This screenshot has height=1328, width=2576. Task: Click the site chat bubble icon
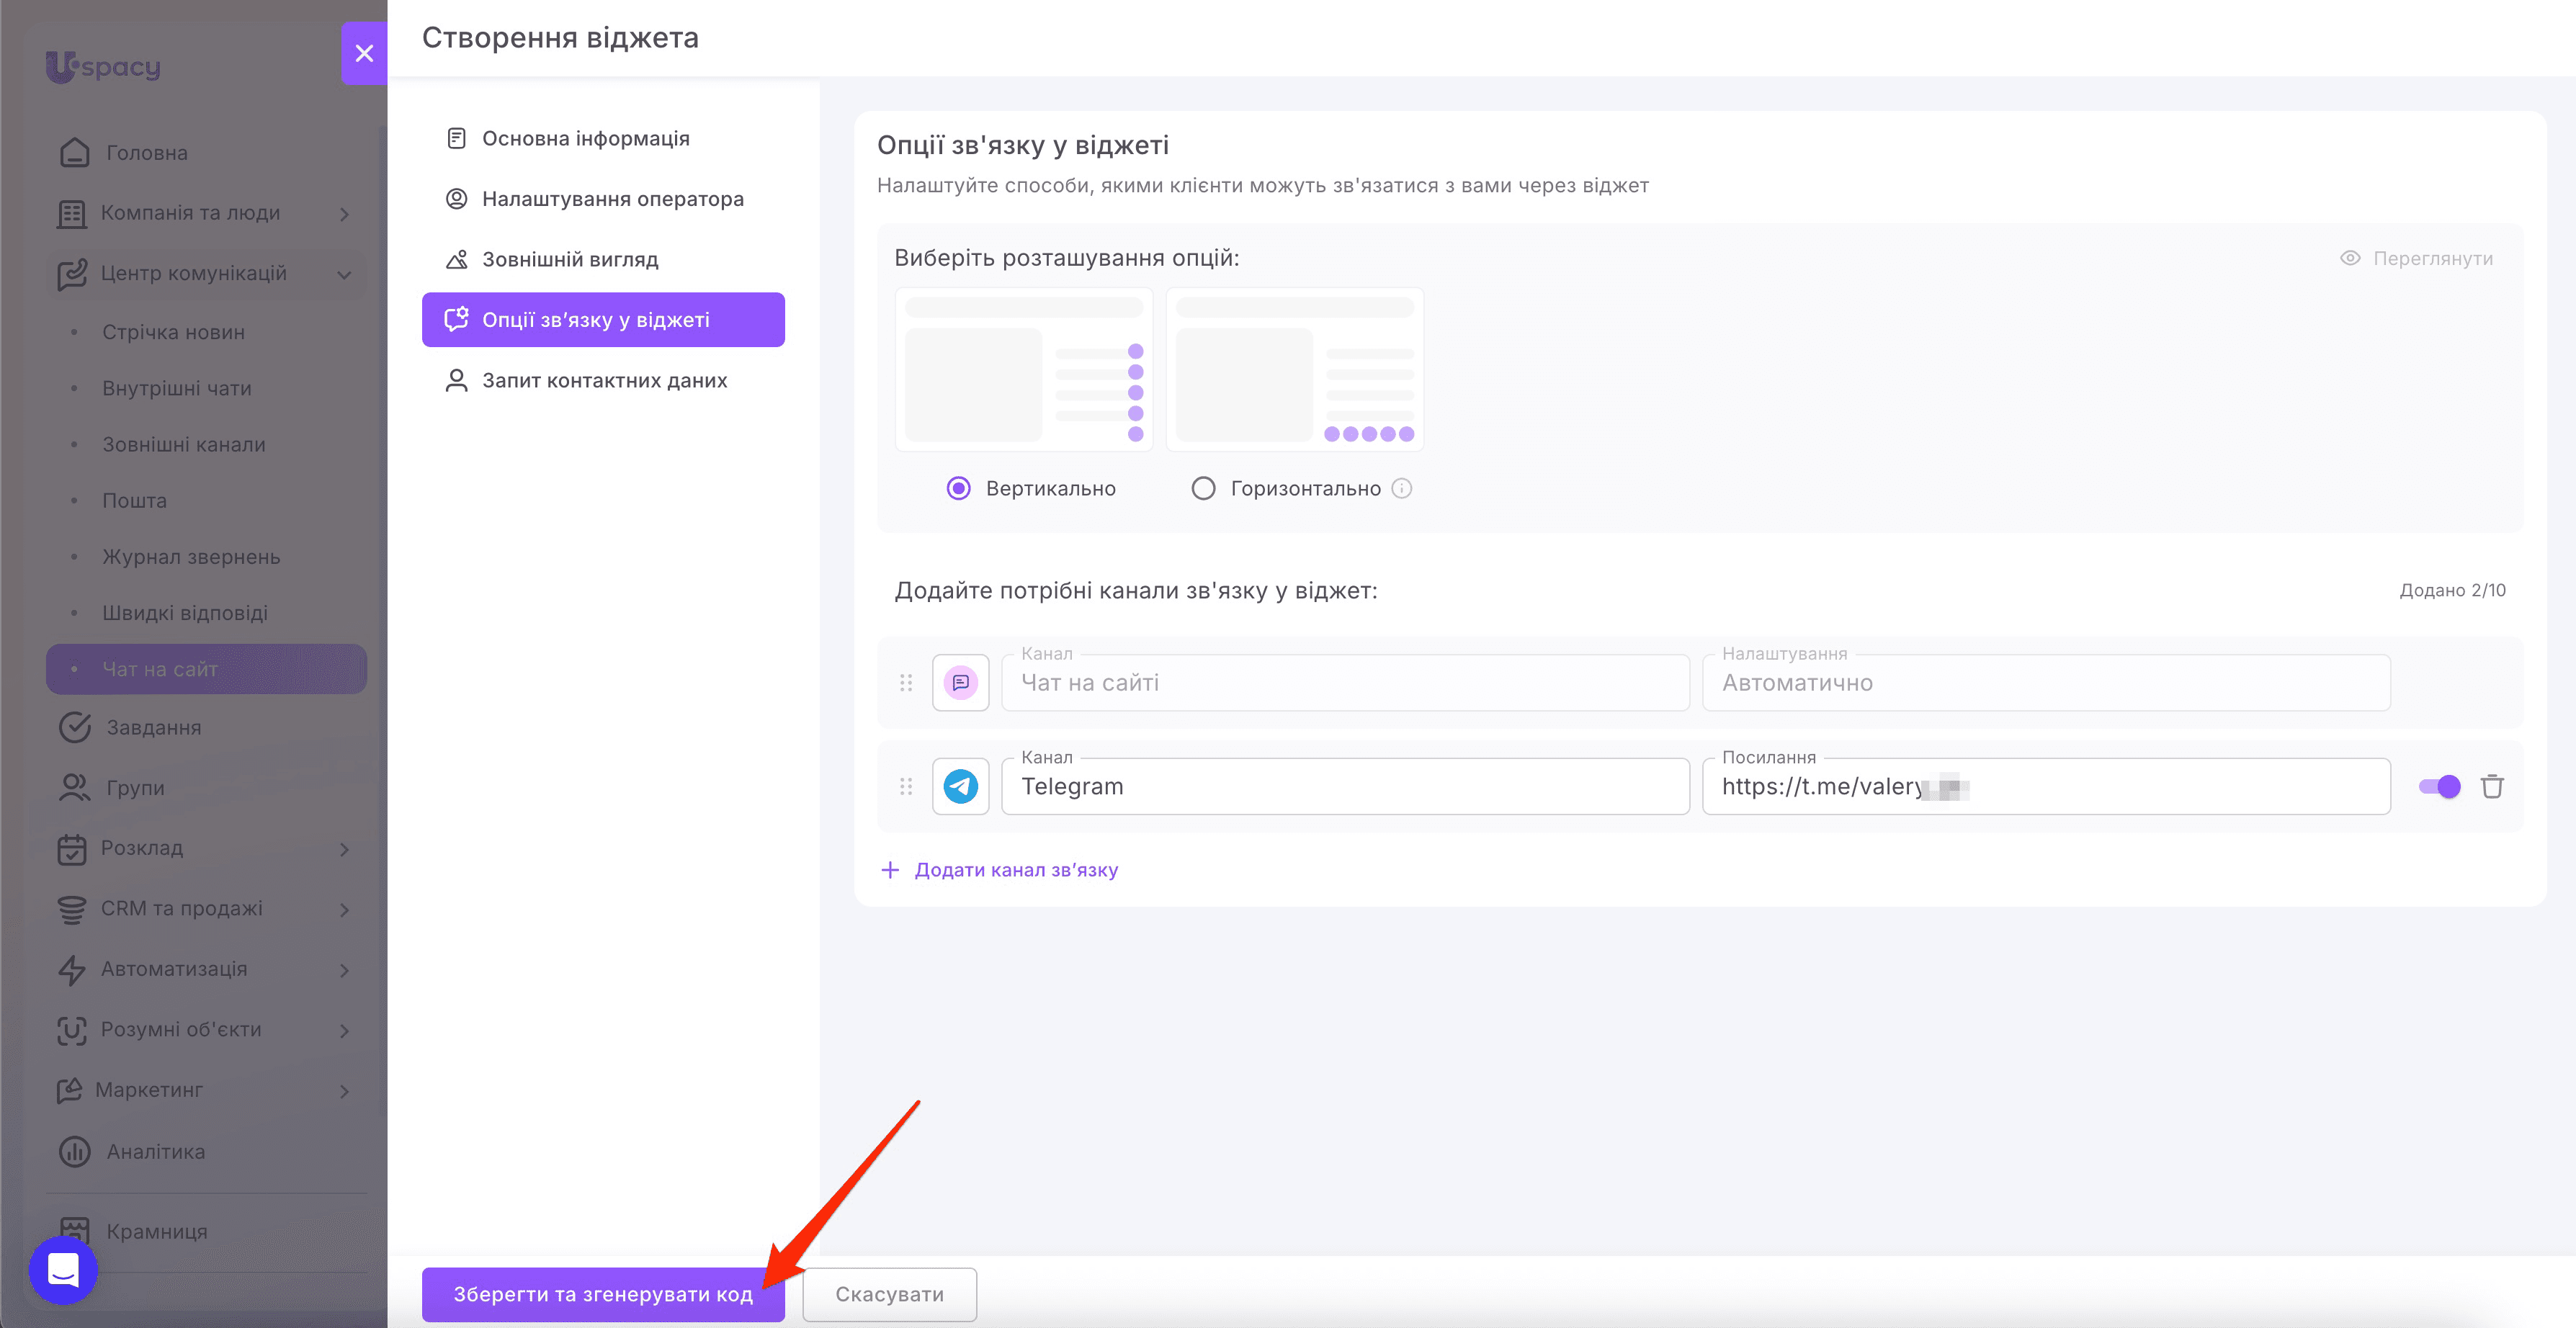[x=960, y=683]
